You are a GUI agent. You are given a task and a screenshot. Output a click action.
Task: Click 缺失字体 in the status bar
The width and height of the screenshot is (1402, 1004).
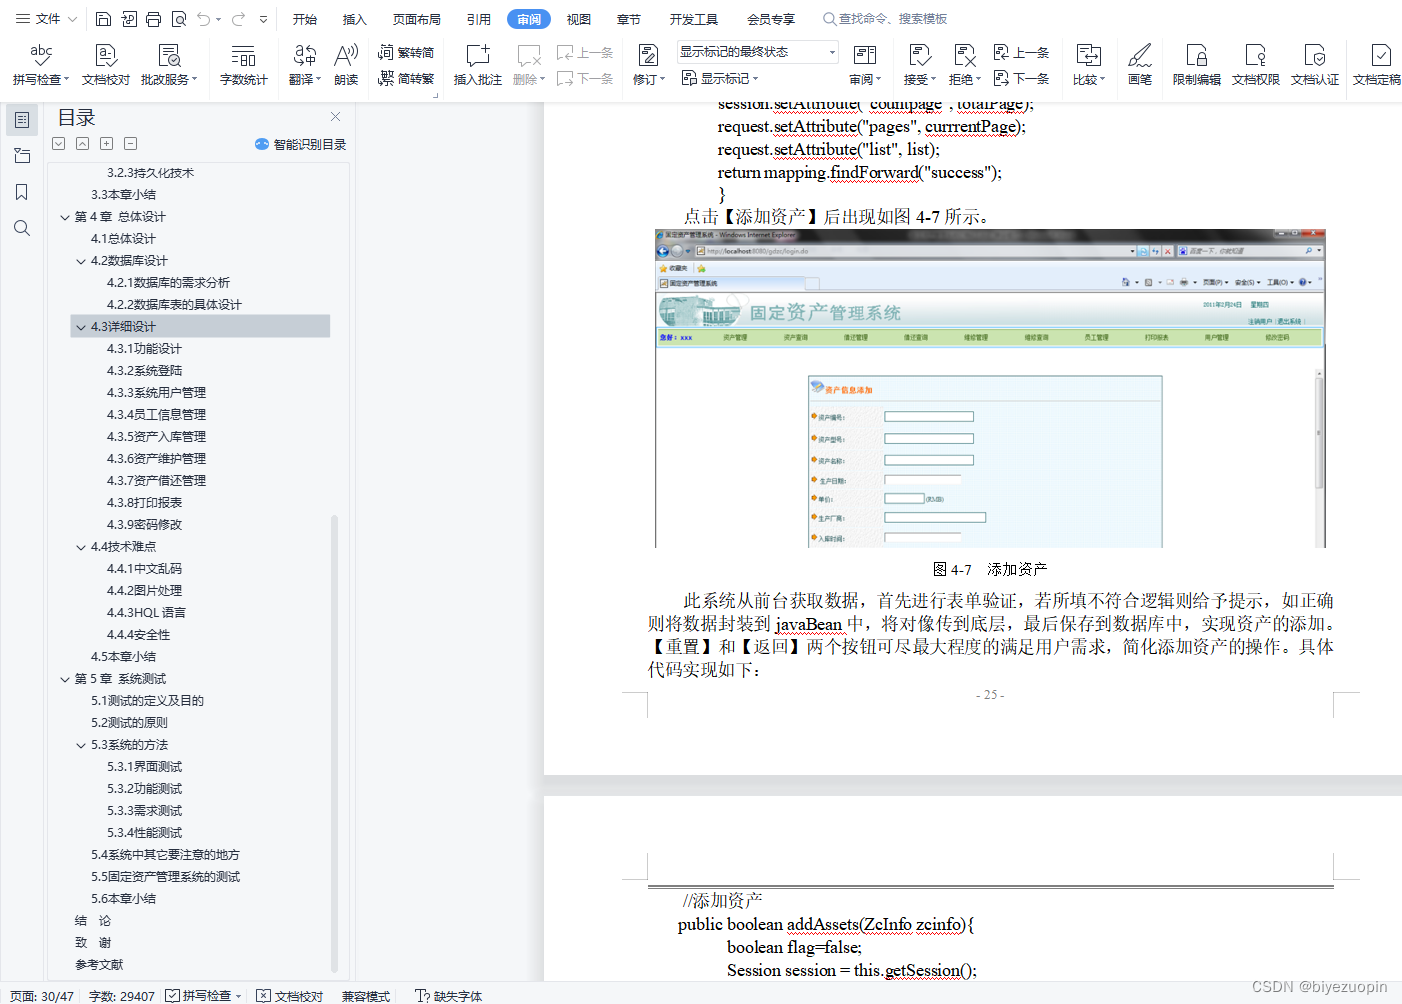(449, 996)
